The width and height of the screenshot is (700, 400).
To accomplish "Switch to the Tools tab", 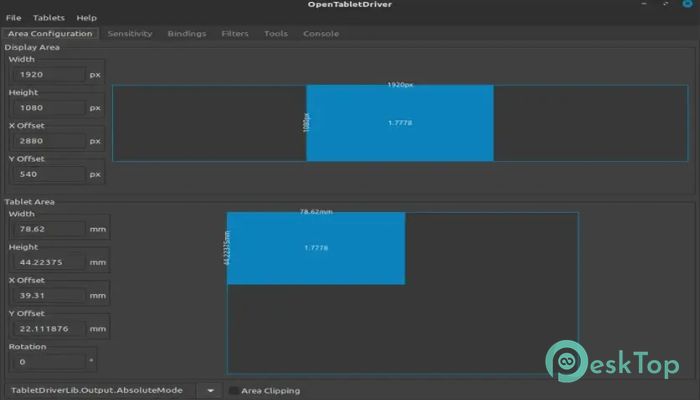I will 275,33.
